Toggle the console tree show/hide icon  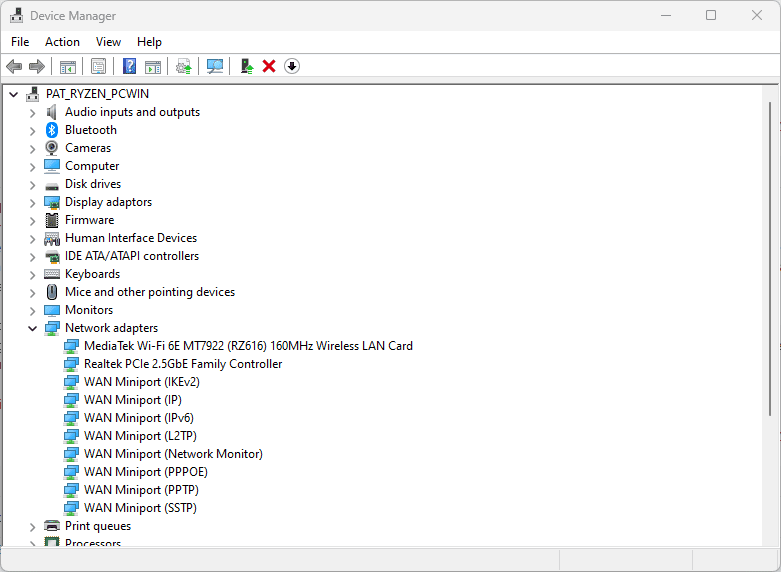pos(68,66)
